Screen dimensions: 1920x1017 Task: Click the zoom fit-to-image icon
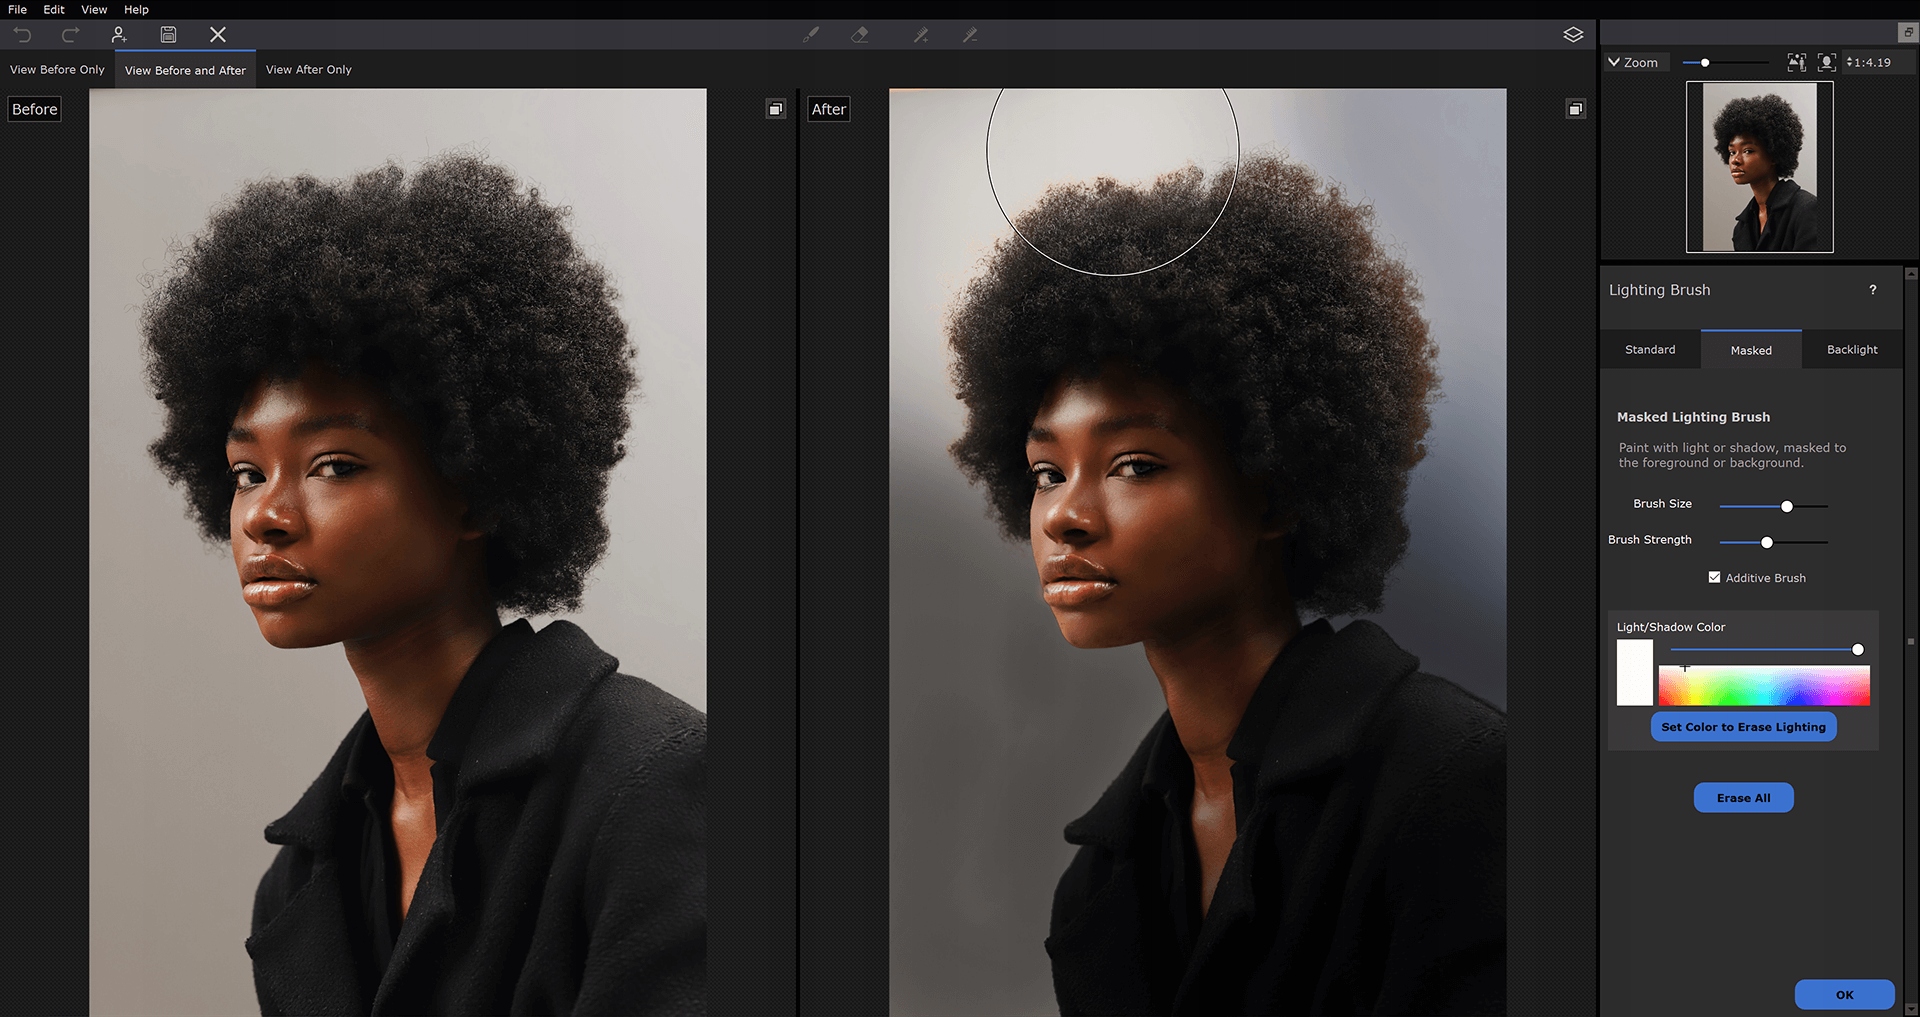pos(1796,62)
